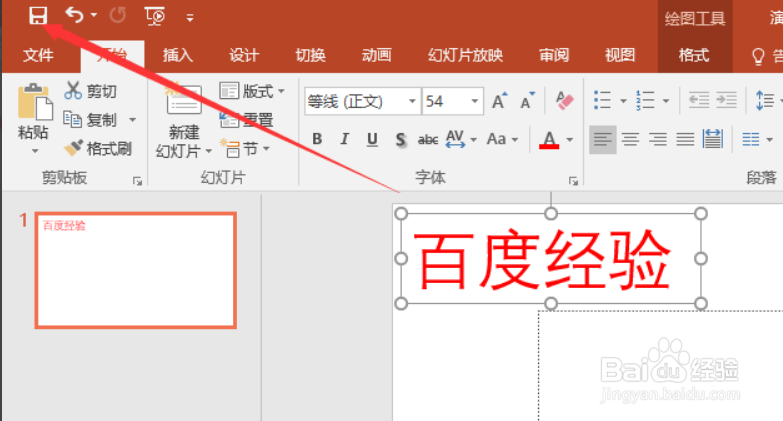Viewport: 783px width, 421px height.
Task: Switch to the 动画 (Animations) tab
Action: coord(377,55)
